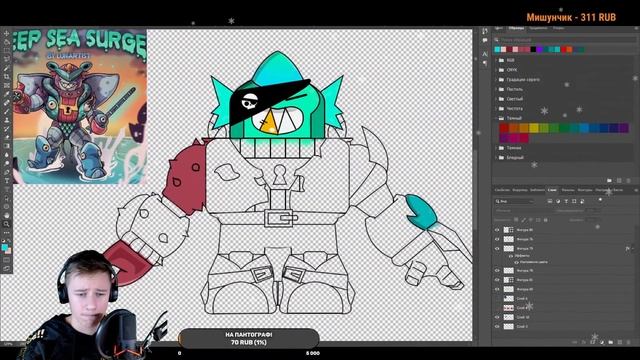Select the Eraser tool

point(7,137)
